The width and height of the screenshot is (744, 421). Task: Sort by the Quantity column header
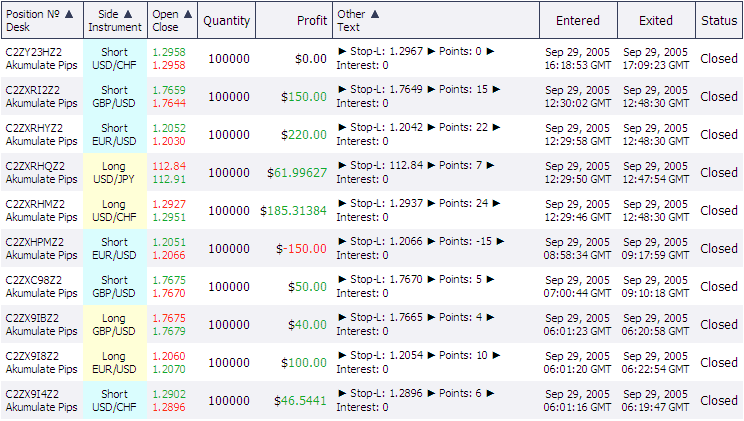(x=227, y=20)
